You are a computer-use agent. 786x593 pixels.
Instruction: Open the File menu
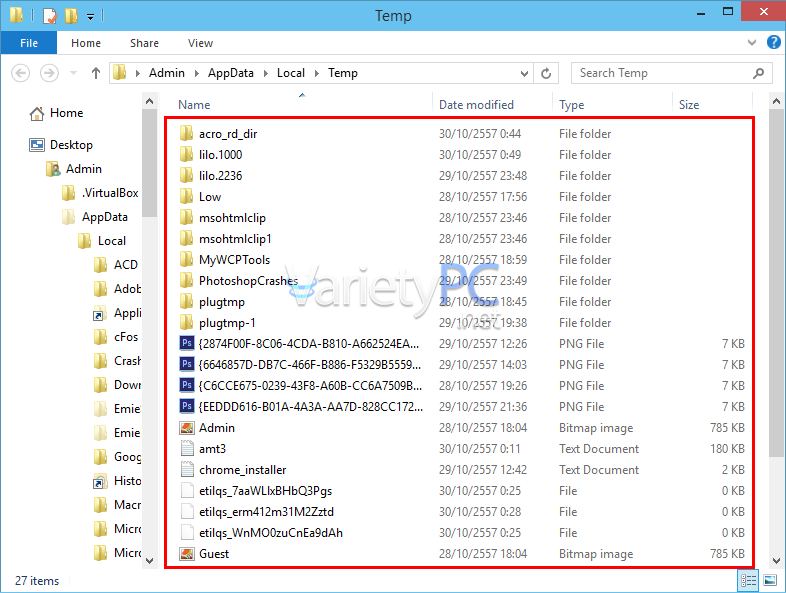click(29, 43)
